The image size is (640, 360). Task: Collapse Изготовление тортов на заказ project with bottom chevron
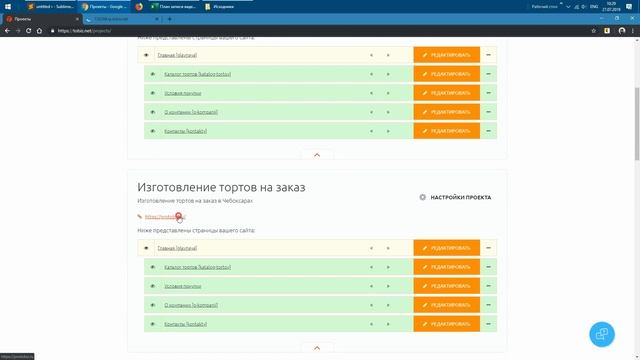317,348
